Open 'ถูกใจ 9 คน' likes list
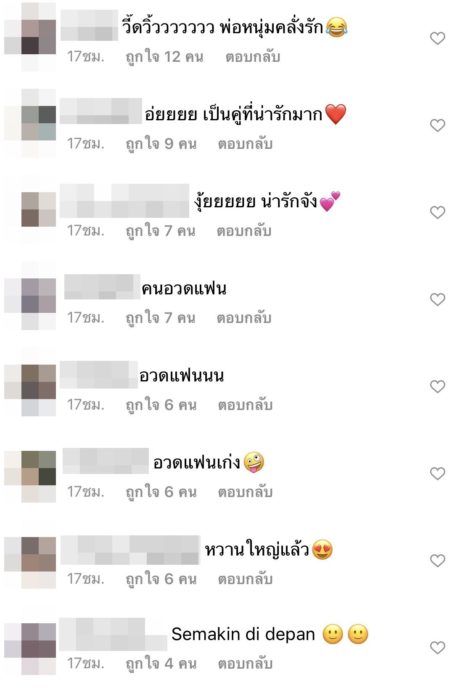The width and height of the screenshot is (473, 696). point(161,144)
